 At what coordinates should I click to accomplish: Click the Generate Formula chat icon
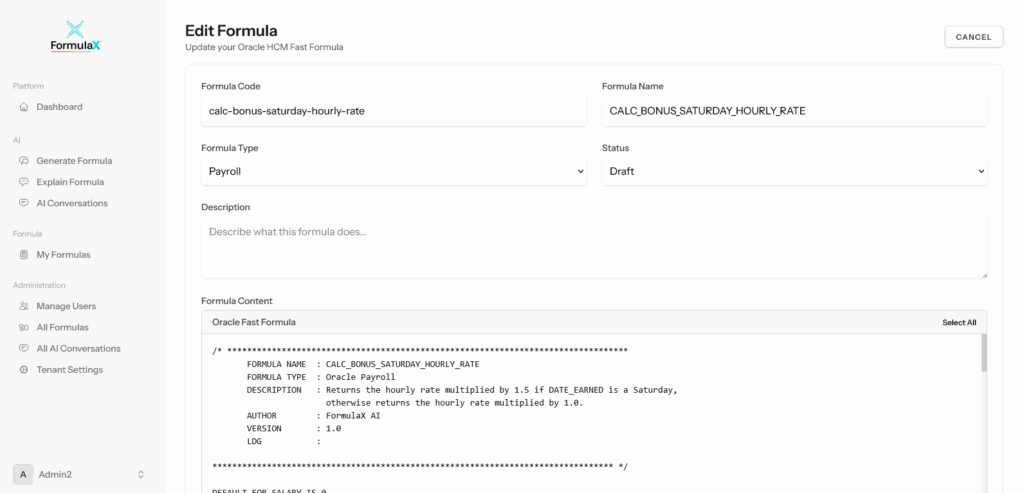[x=24, y=161]
